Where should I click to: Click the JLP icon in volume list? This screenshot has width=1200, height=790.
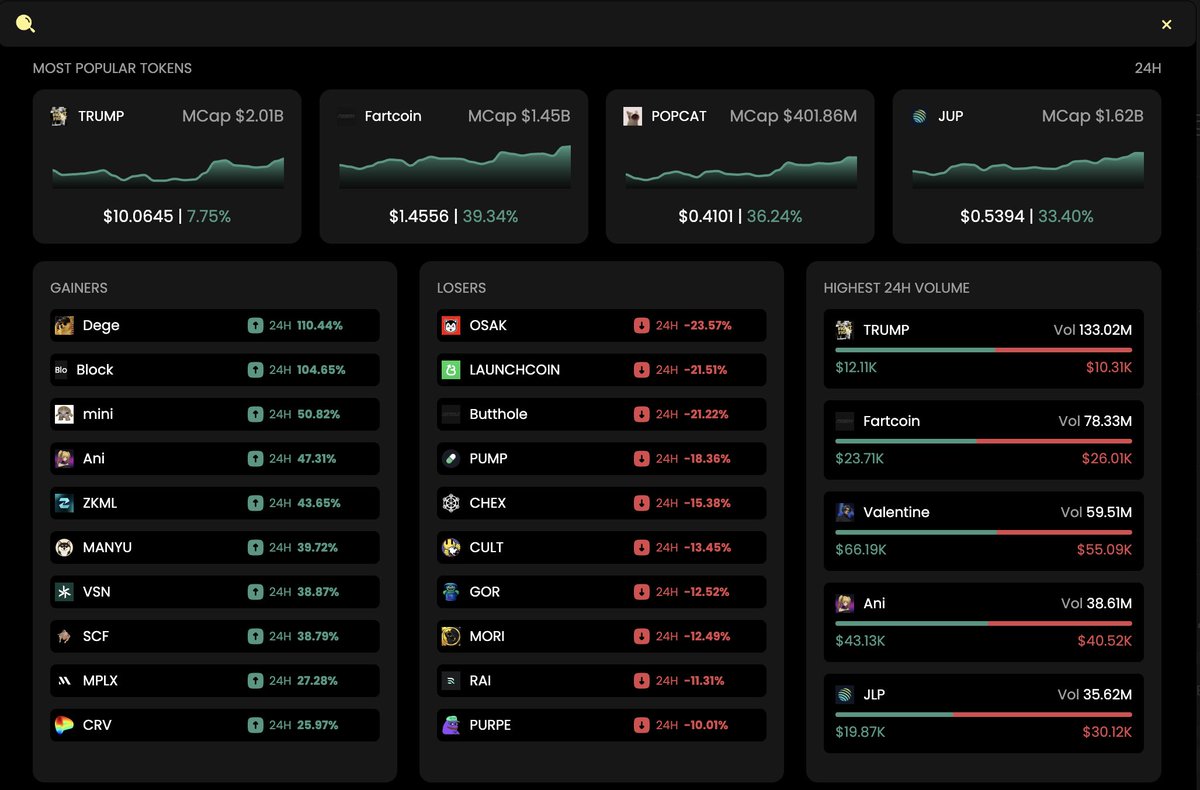point(845,695)
